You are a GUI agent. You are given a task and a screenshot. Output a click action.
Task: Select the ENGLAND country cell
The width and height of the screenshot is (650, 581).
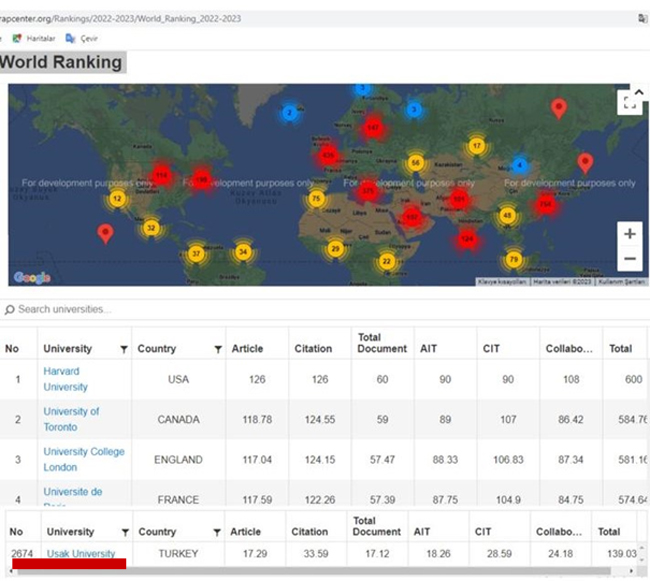tap(178, 460)
